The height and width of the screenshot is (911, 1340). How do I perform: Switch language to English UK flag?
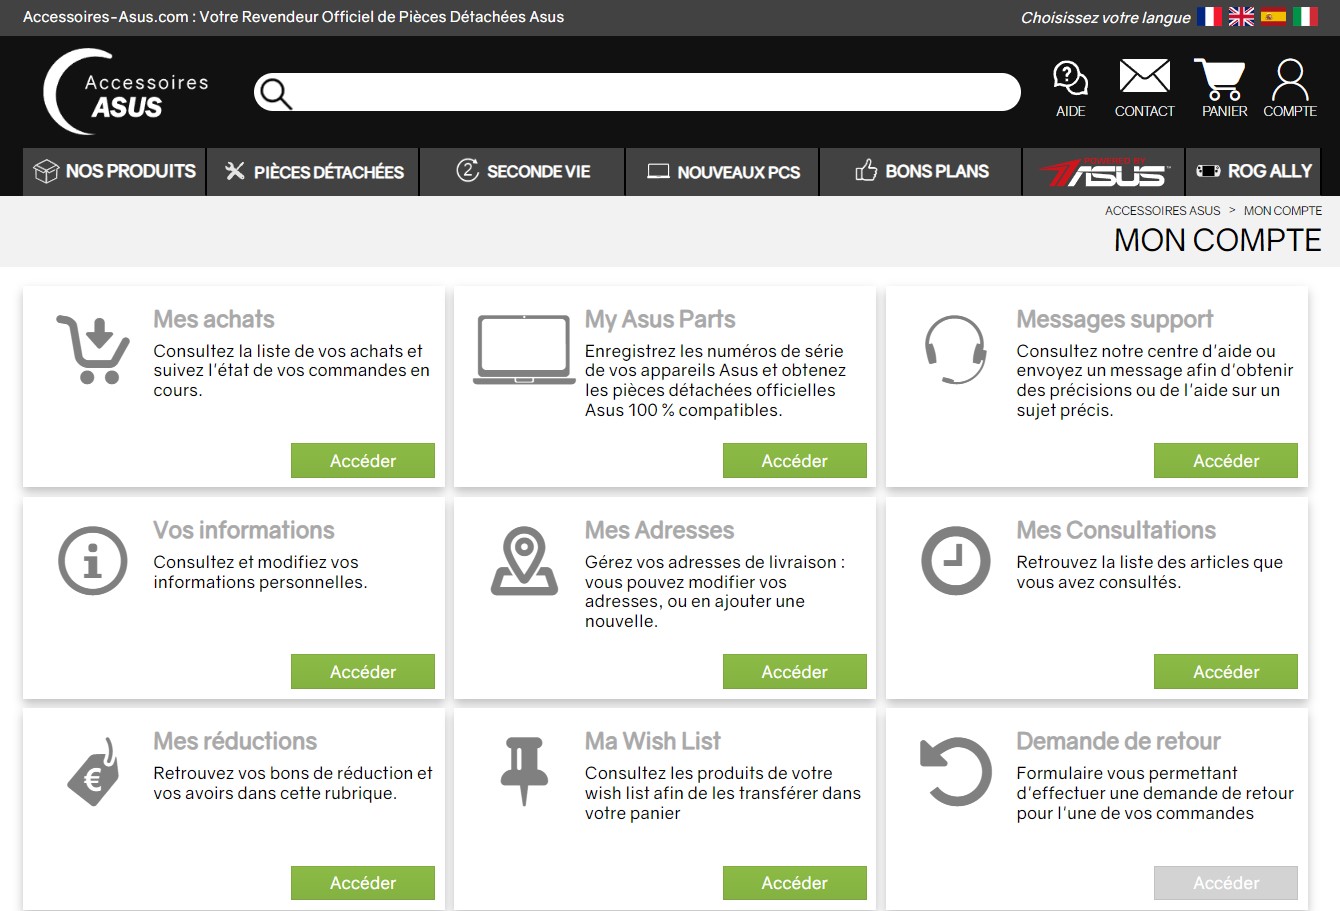[1241, 16]
